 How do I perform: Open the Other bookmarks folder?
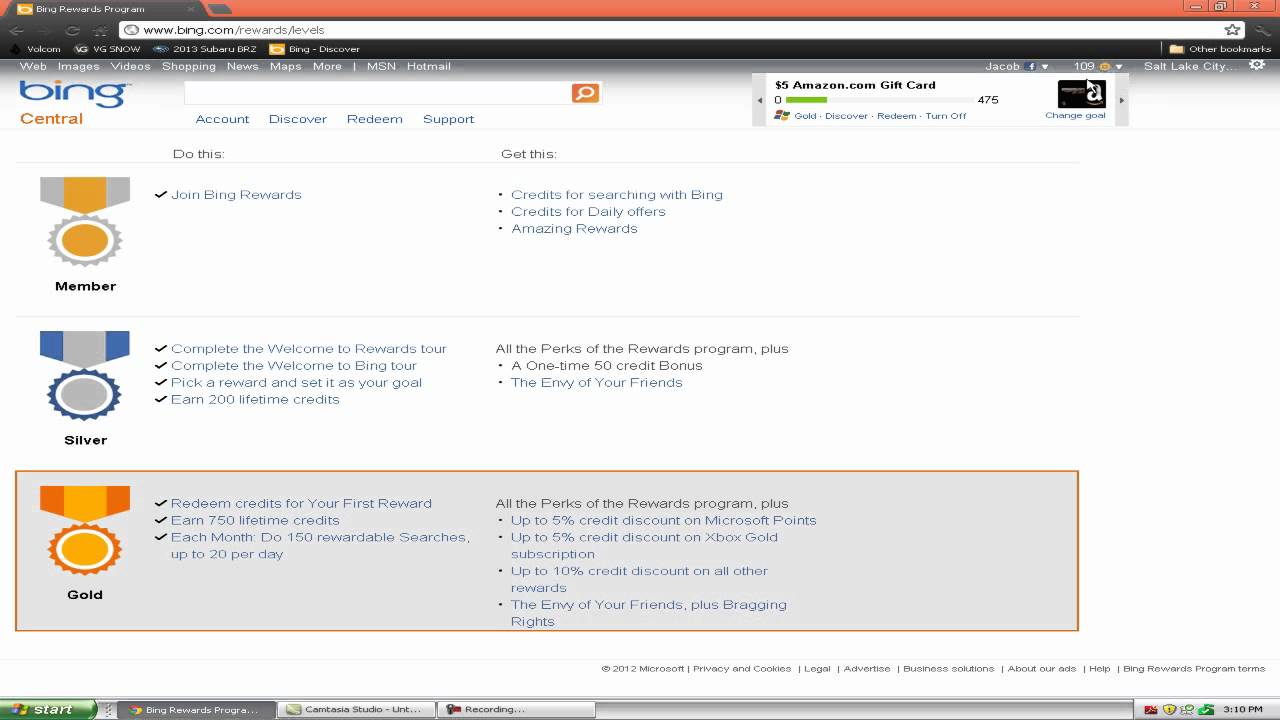1220,49
